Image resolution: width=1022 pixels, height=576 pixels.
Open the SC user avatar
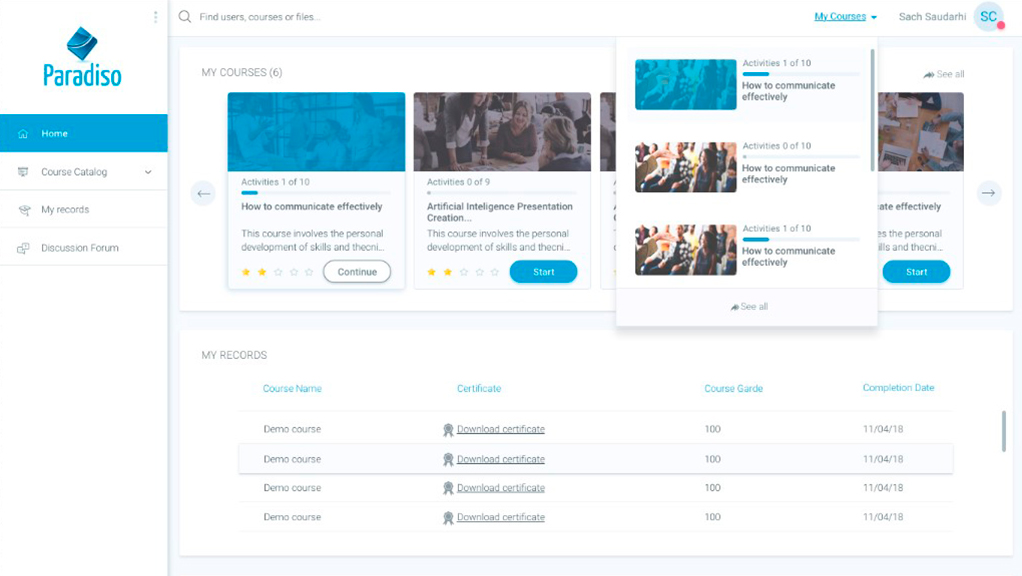[989, 17]
